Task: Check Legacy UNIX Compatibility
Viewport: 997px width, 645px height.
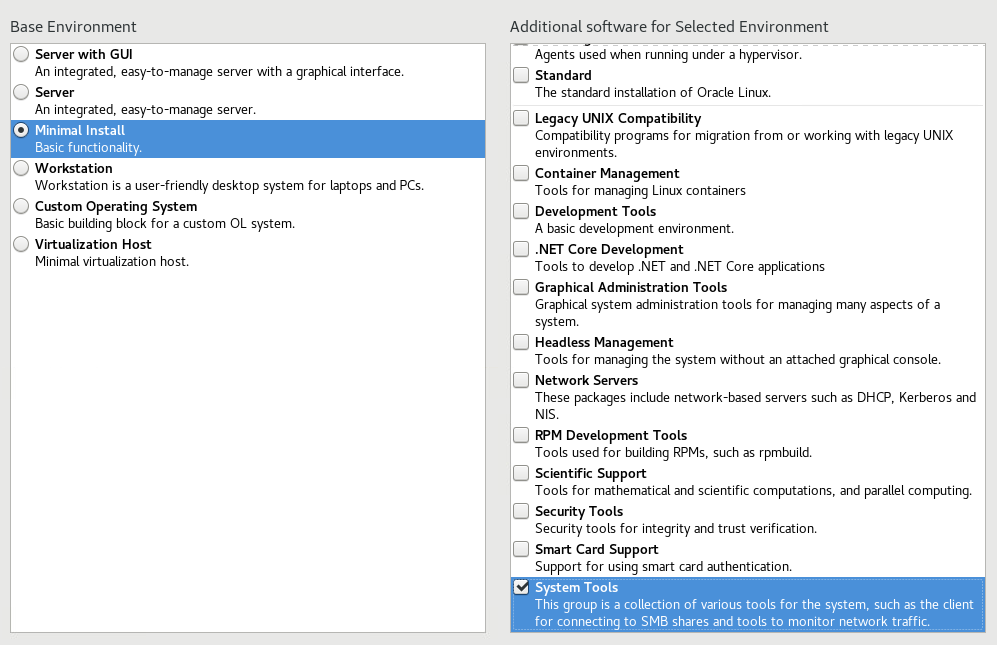Action: tap(521, 117)
